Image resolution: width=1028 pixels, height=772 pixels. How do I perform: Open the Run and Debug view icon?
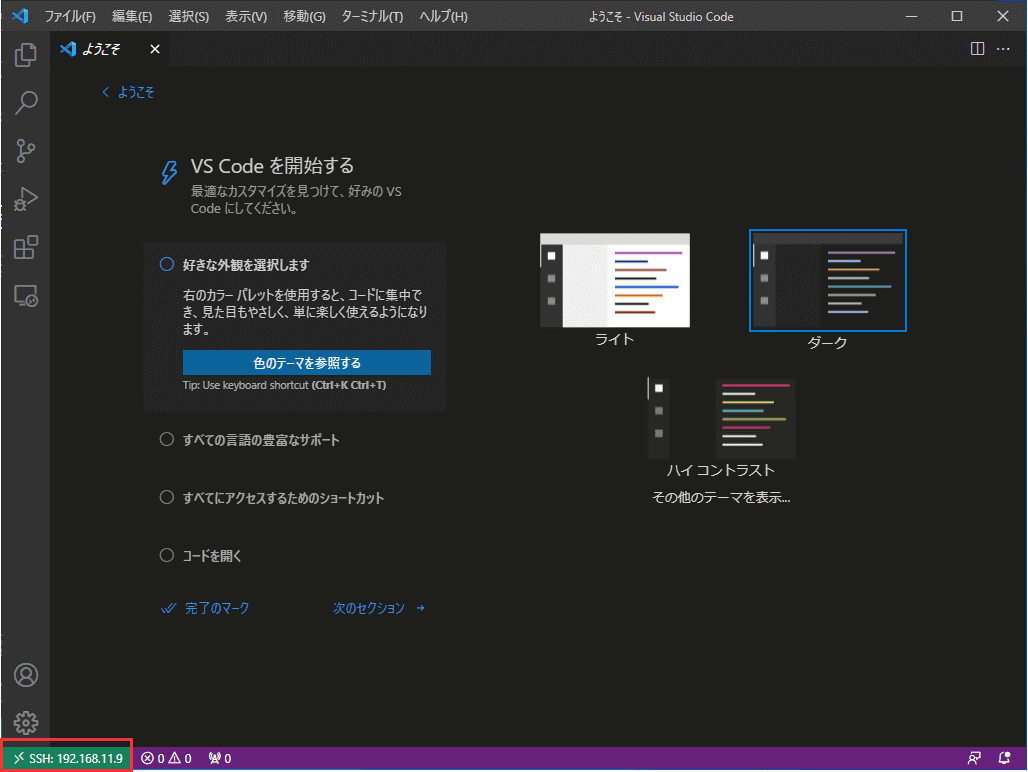pos(26,199)
